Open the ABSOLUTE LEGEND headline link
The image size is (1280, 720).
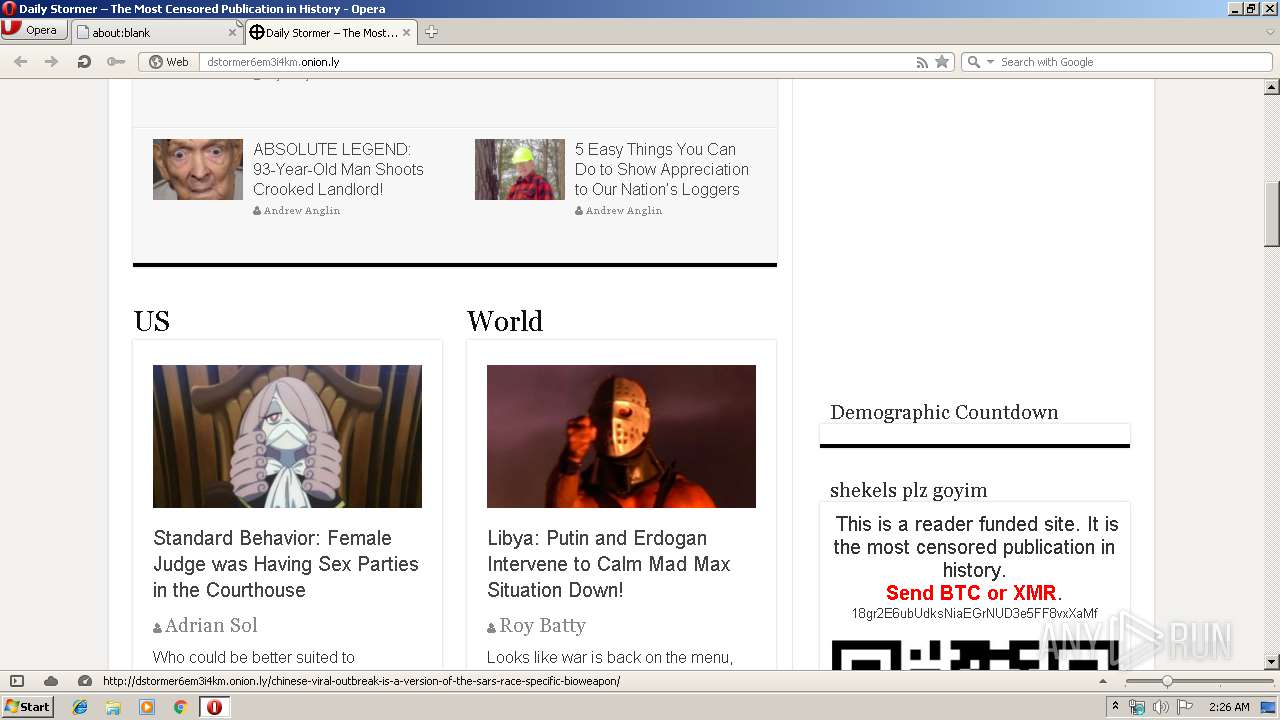(338, 169)
